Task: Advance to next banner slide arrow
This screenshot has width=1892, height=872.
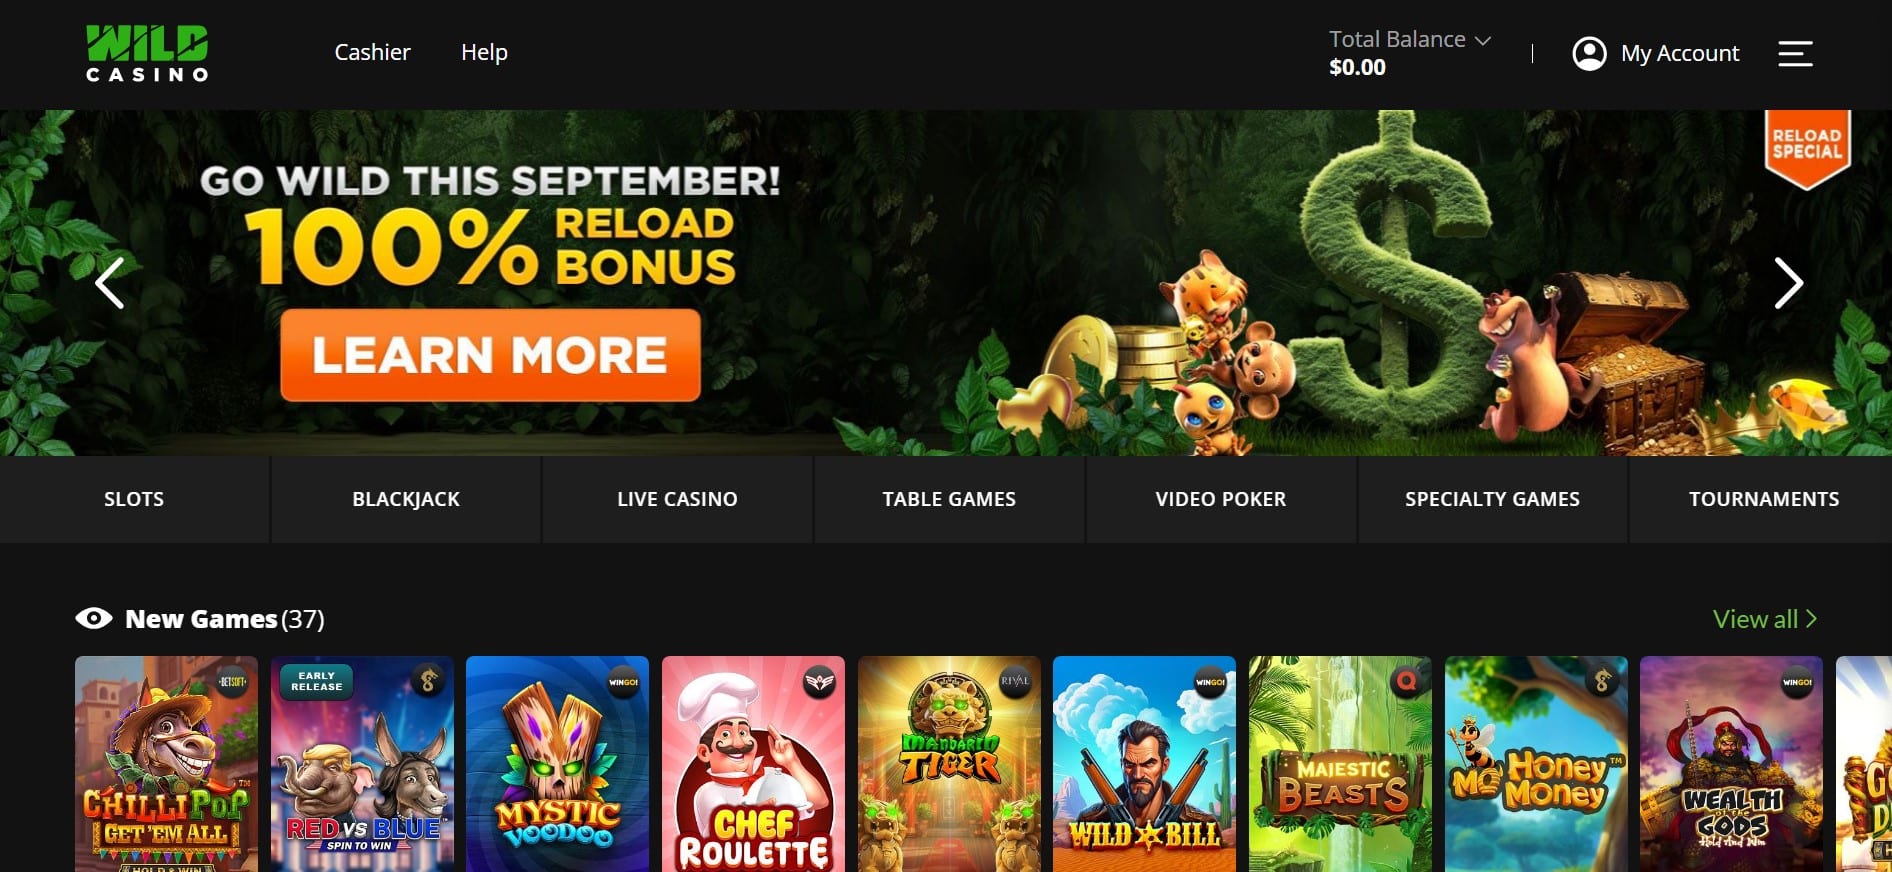Action: tap(1788, 283)
